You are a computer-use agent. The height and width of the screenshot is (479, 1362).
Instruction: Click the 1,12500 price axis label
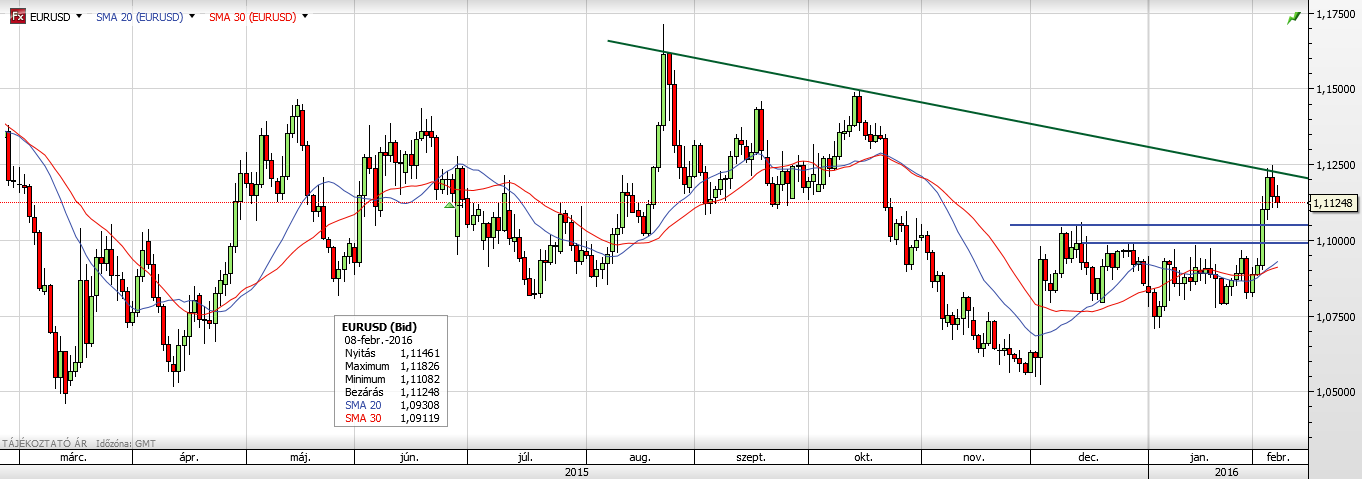click(x=1336, y=165)
